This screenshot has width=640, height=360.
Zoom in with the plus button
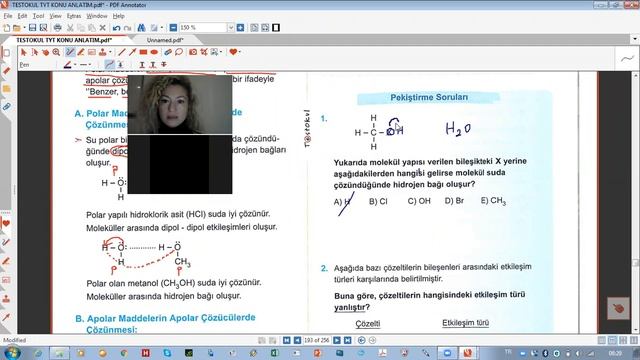click(x=240, y=28)
